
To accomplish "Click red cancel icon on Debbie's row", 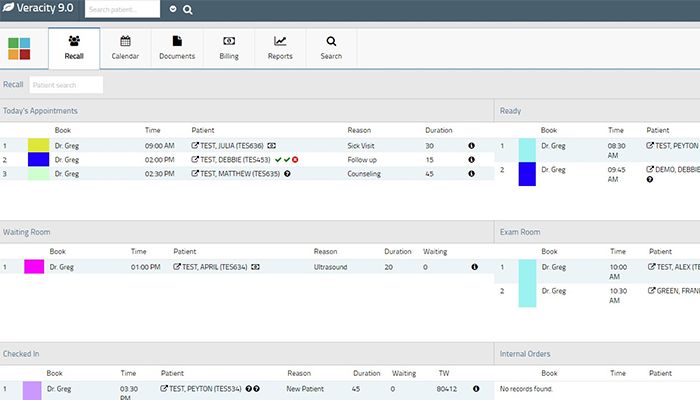I will point(295,159).
